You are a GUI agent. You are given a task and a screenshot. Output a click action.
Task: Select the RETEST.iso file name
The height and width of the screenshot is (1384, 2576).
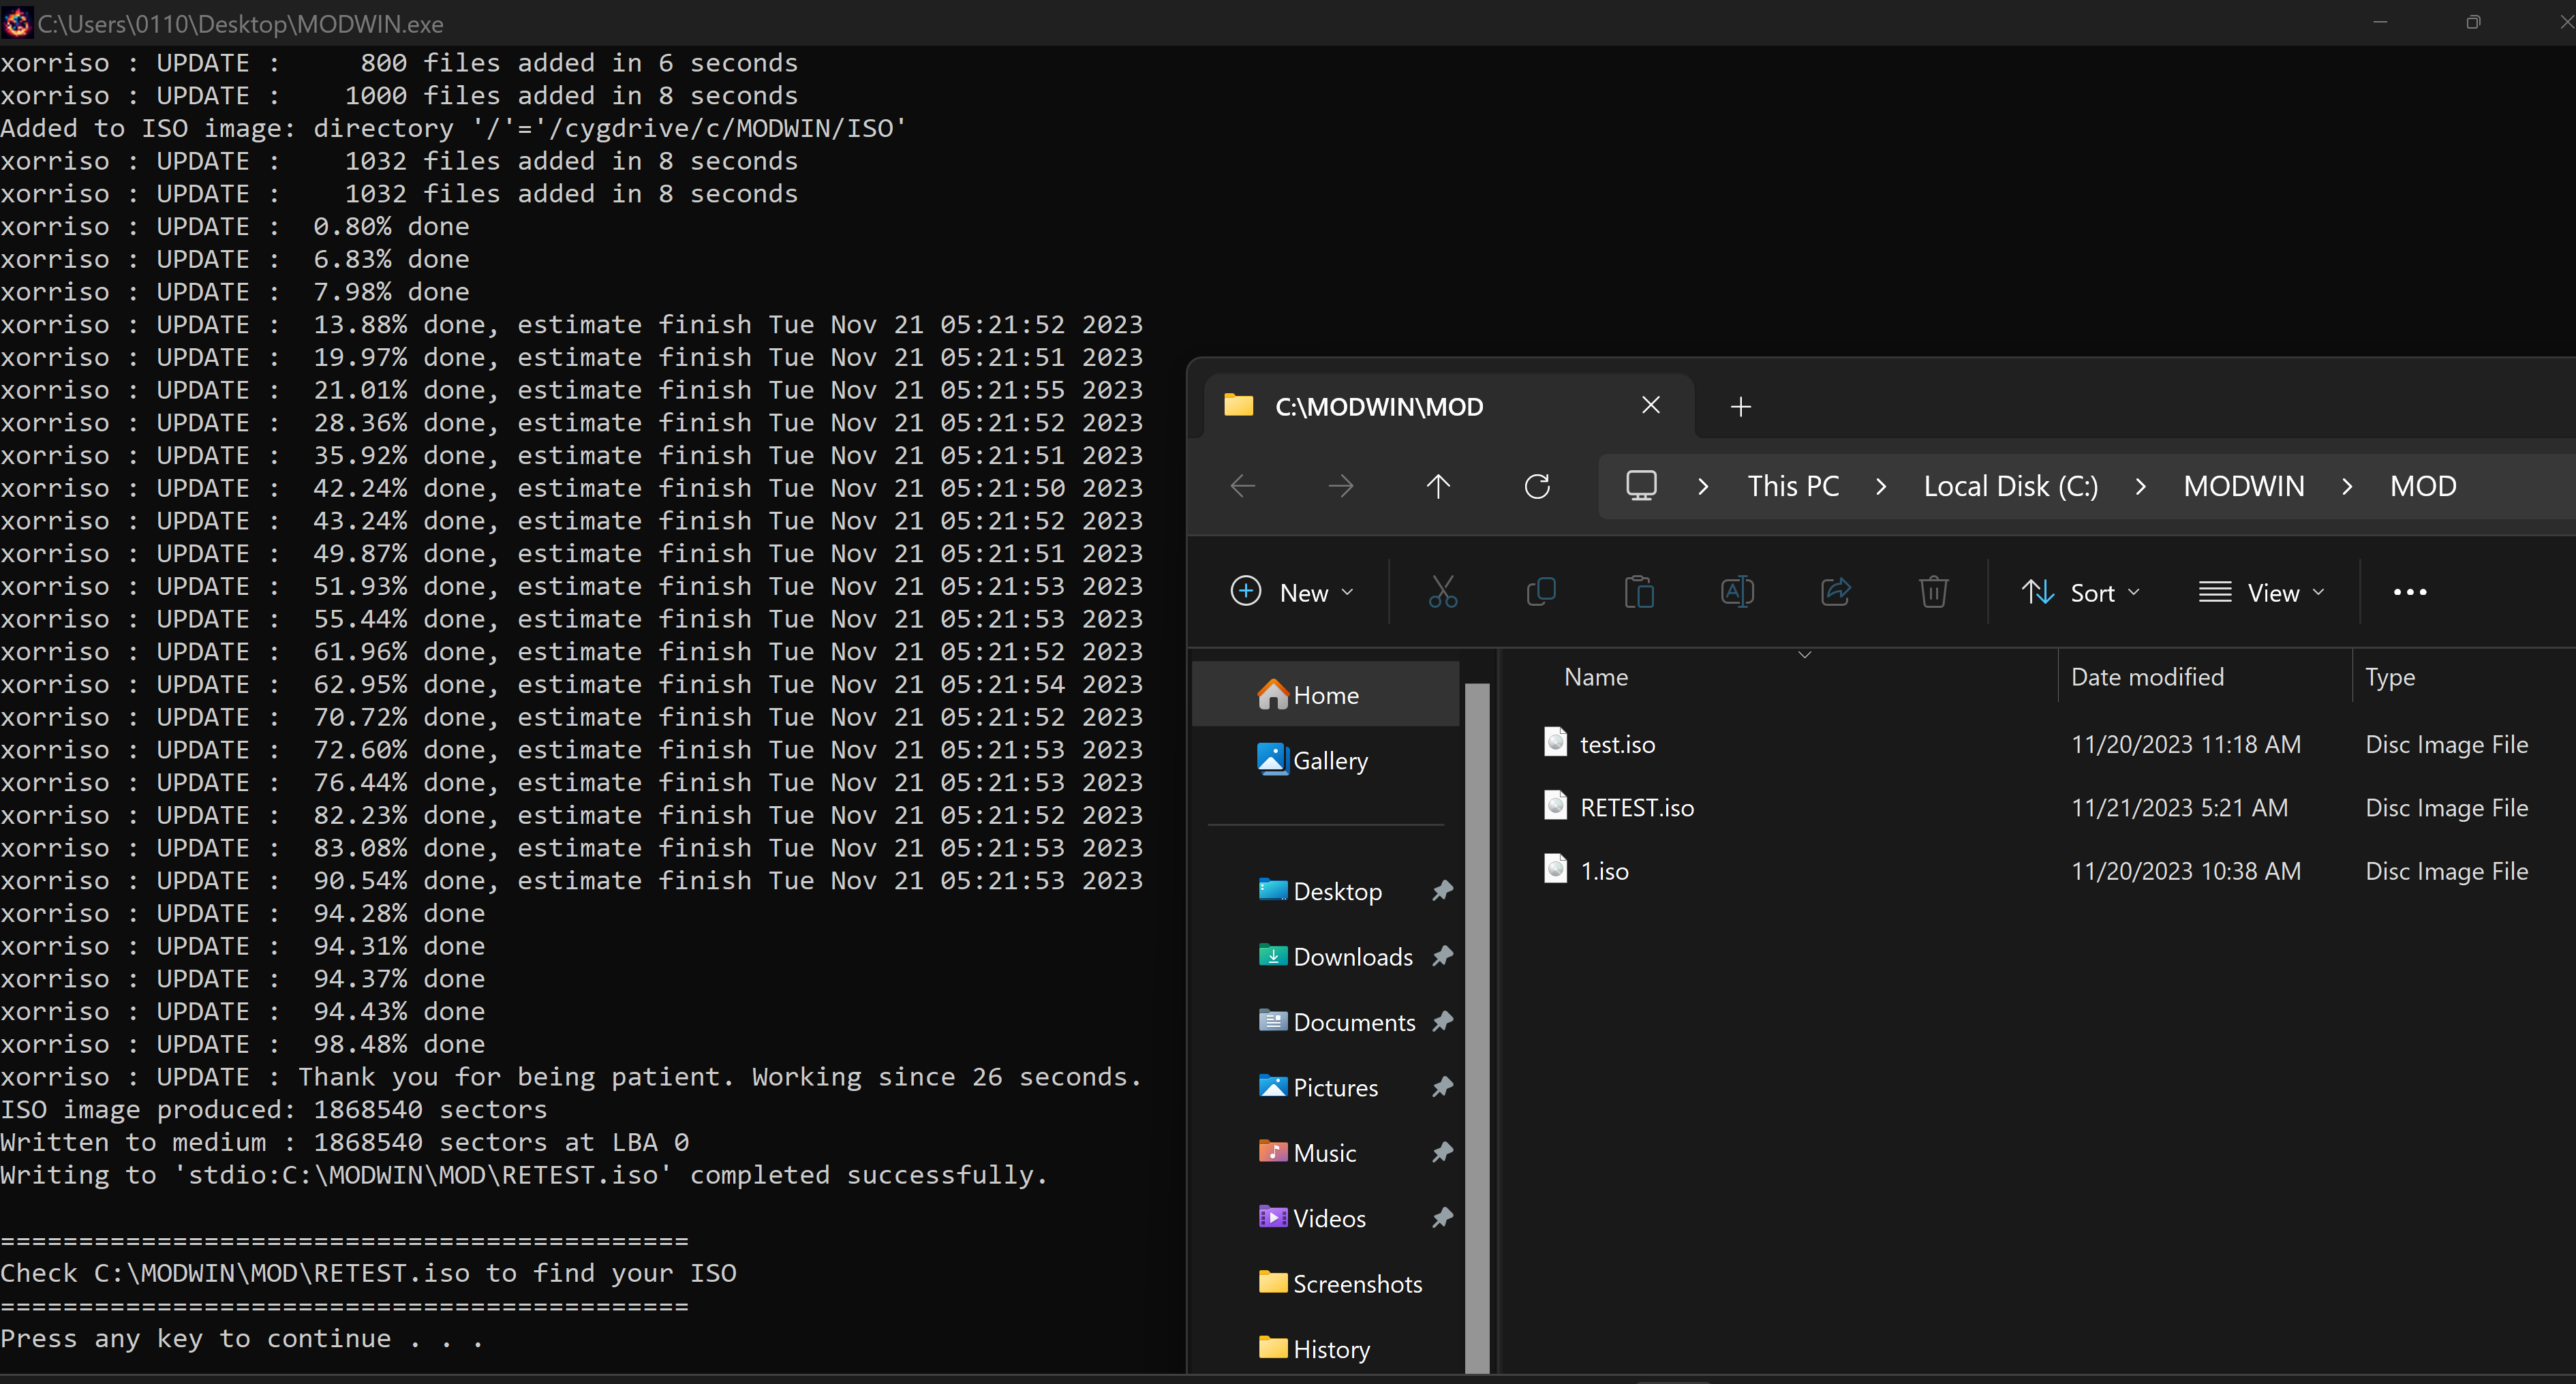[x=1636, y=807]
